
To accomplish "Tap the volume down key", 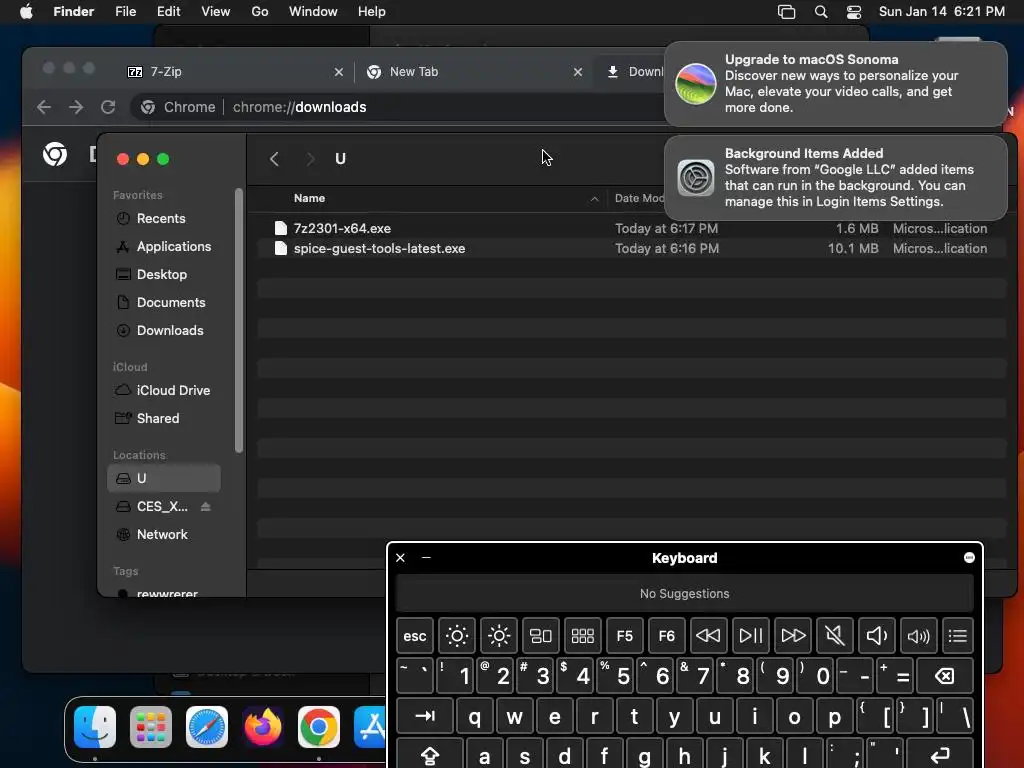I will (876, 635).
